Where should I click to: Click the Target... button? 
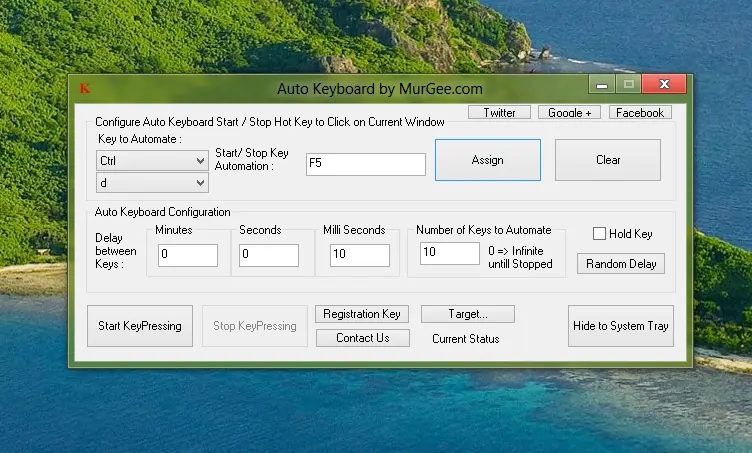coord(468,314)
